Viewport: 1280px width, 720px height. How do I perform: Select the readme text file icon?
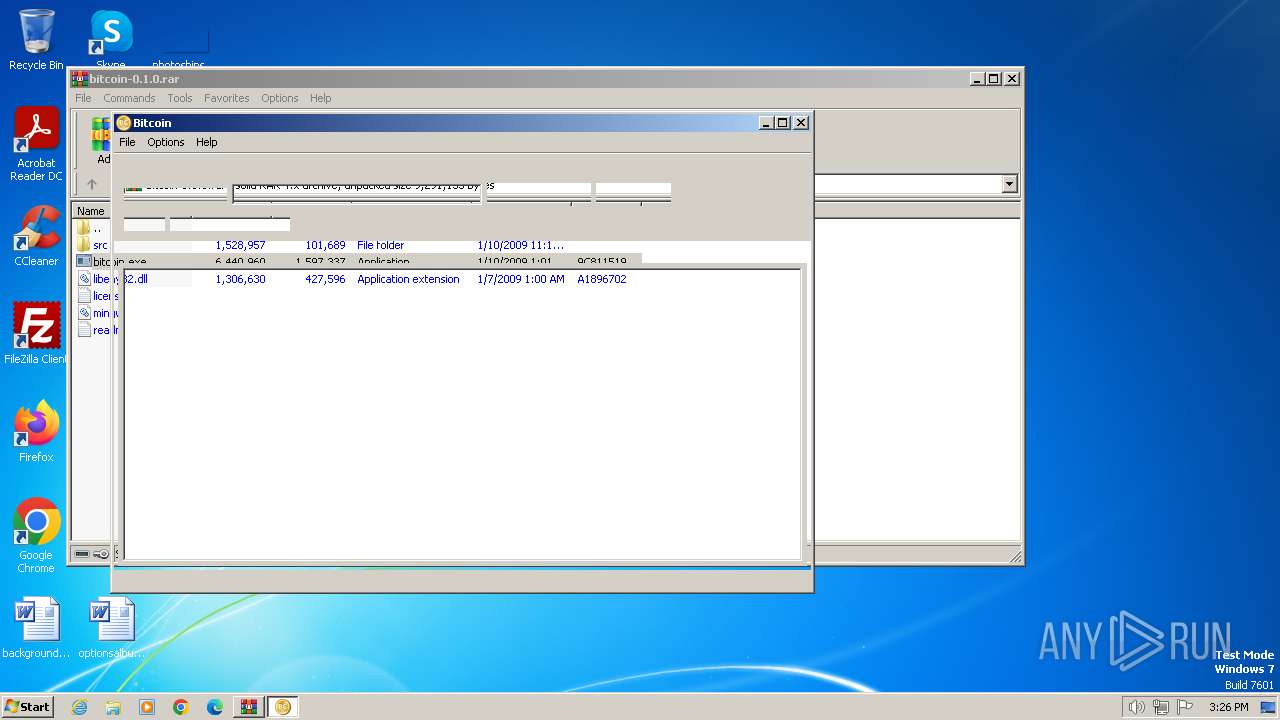tap(84, 330)
